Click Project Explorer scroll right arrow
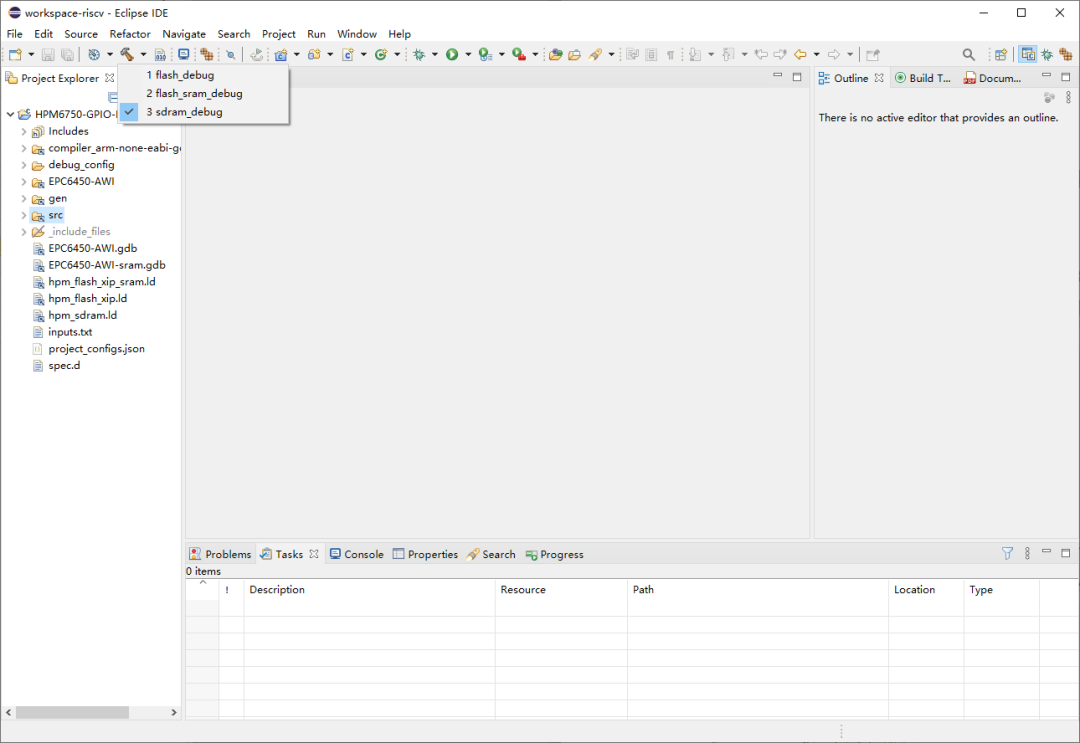The image size is (1080, 743). (x=174, y=712)
